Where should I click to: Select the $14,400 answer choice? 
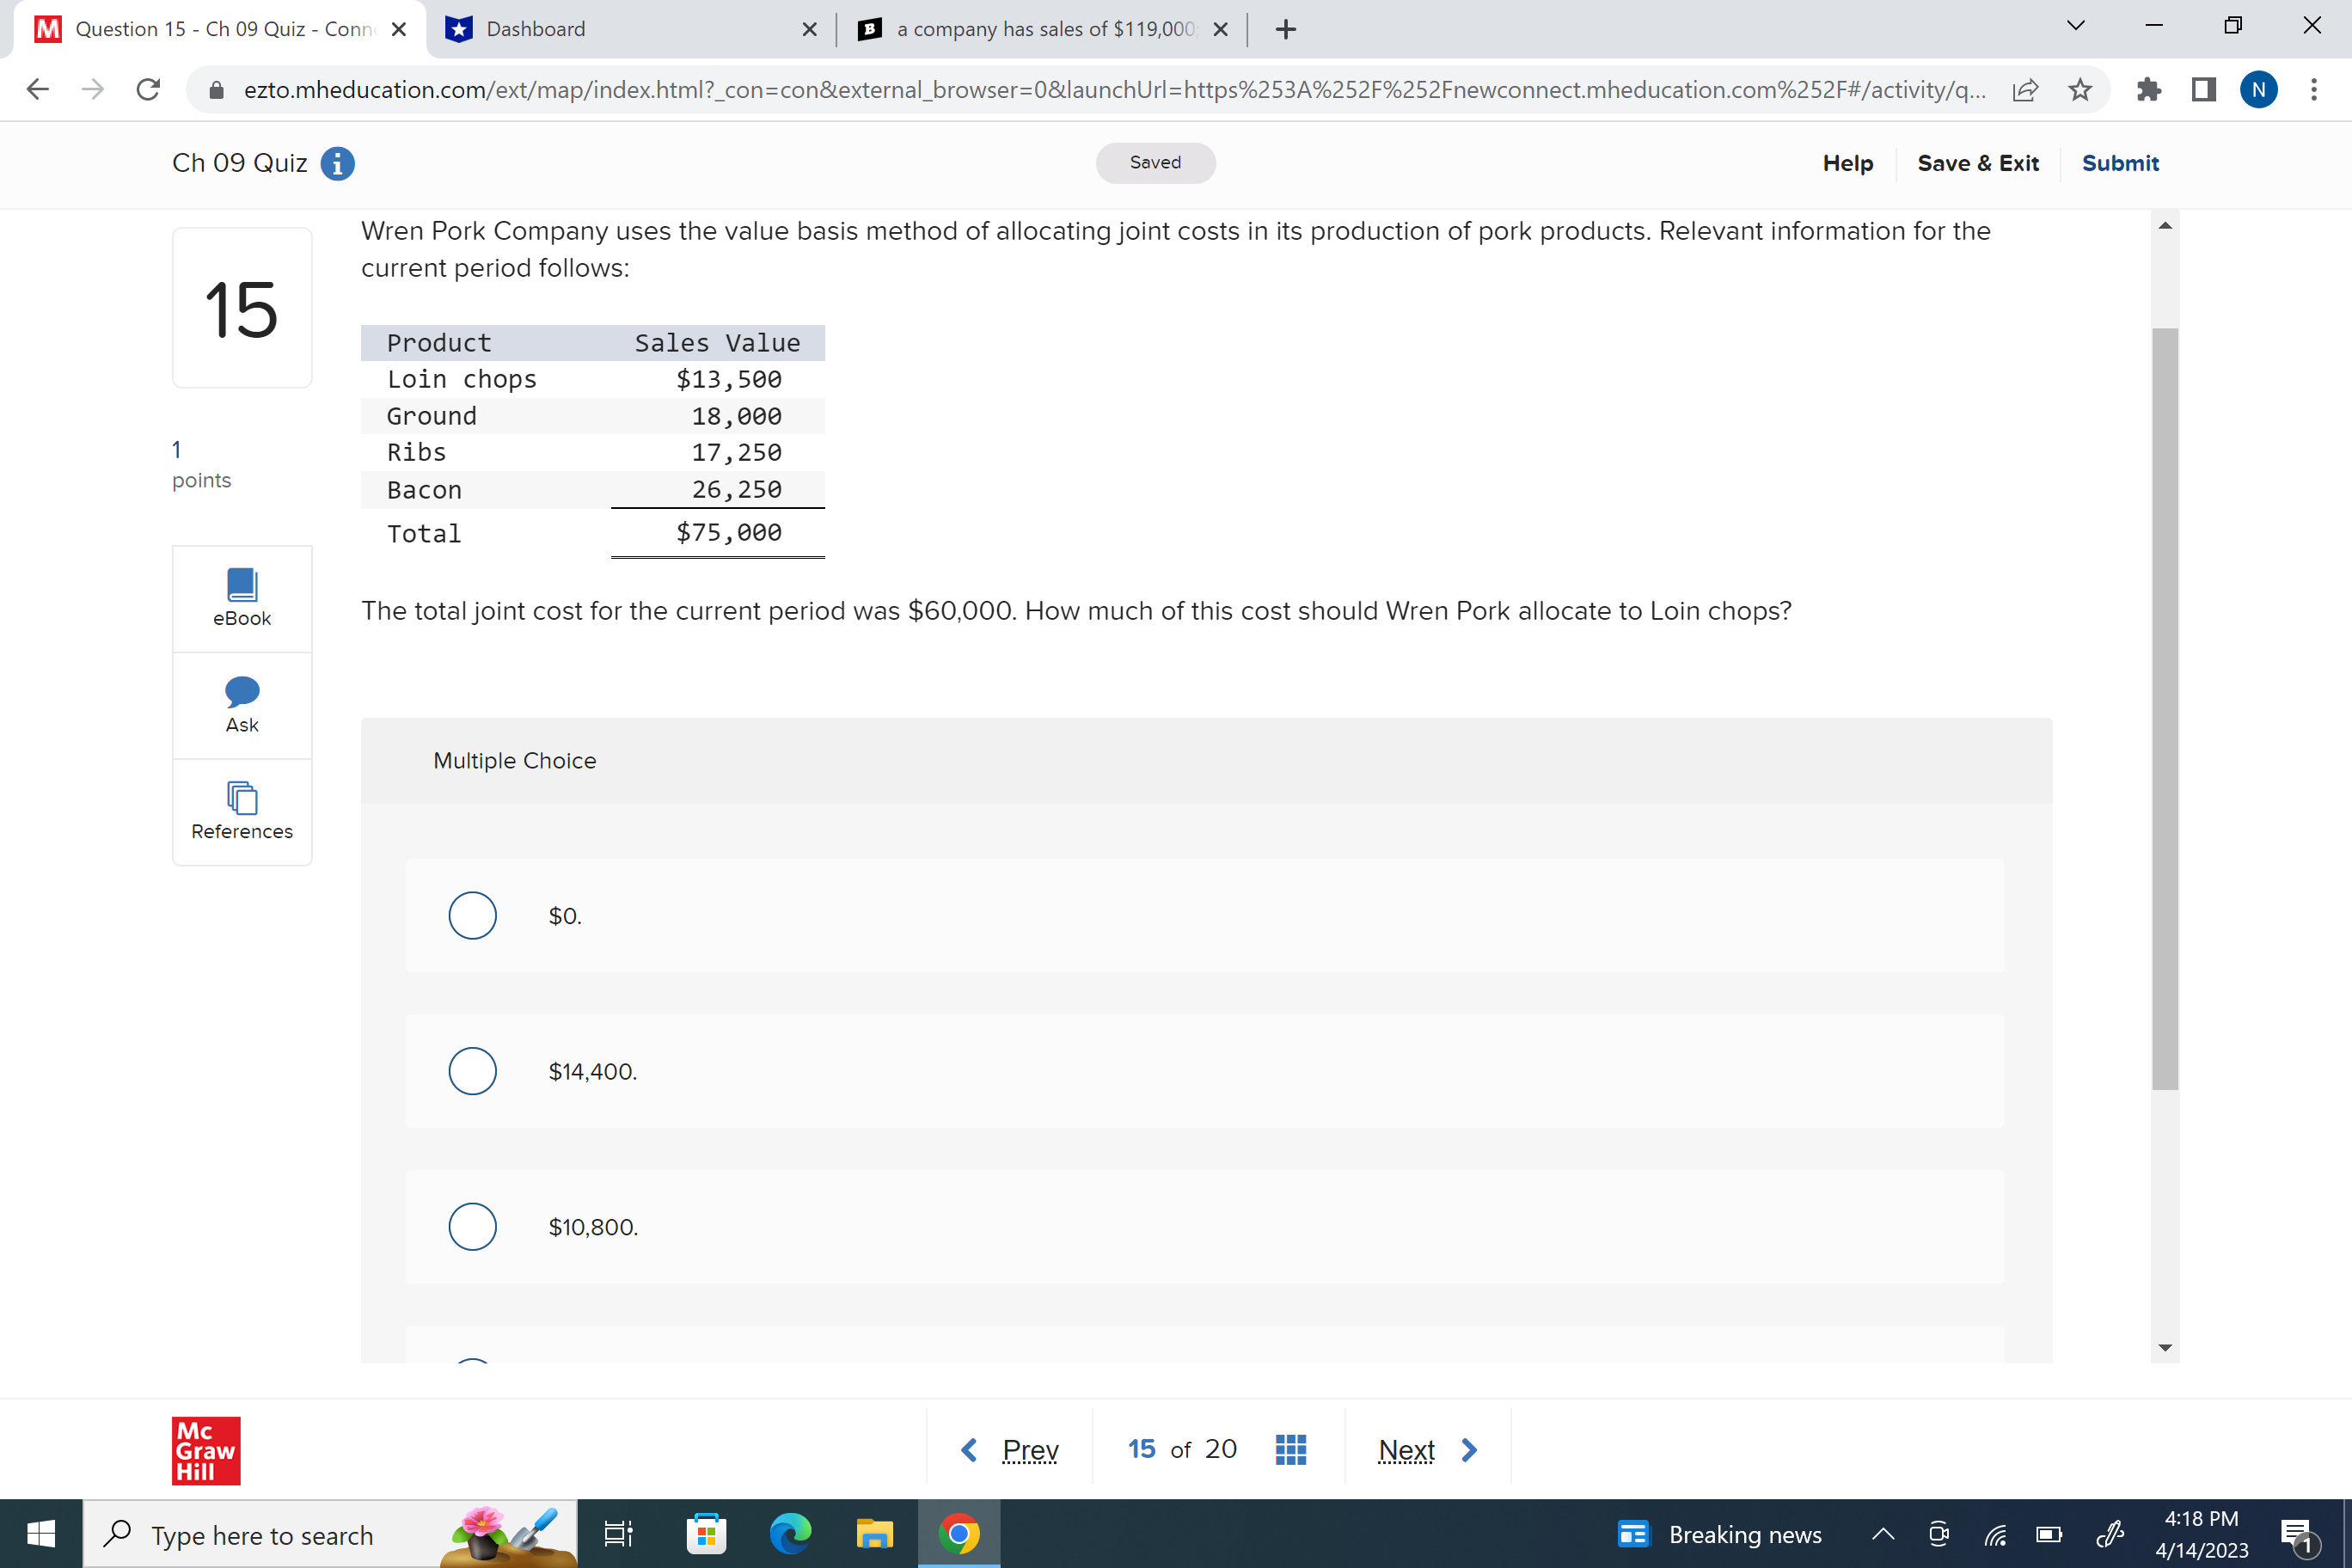pyautogui.click(x=472, y=1070)
